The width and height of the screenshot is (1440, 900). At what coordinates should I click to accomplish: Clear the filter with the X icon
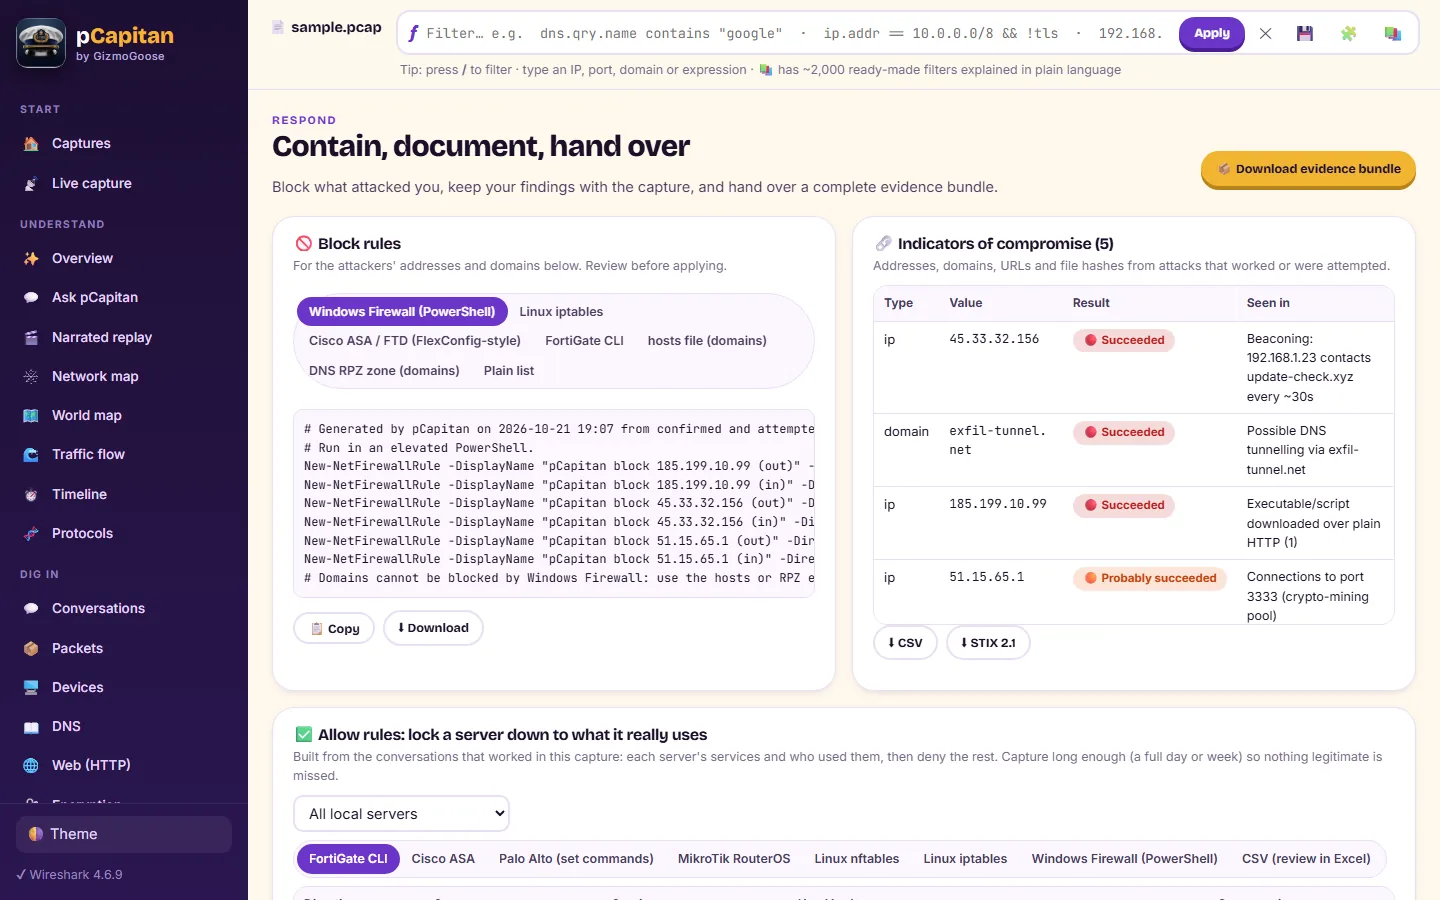click(x=1265, y=34)
